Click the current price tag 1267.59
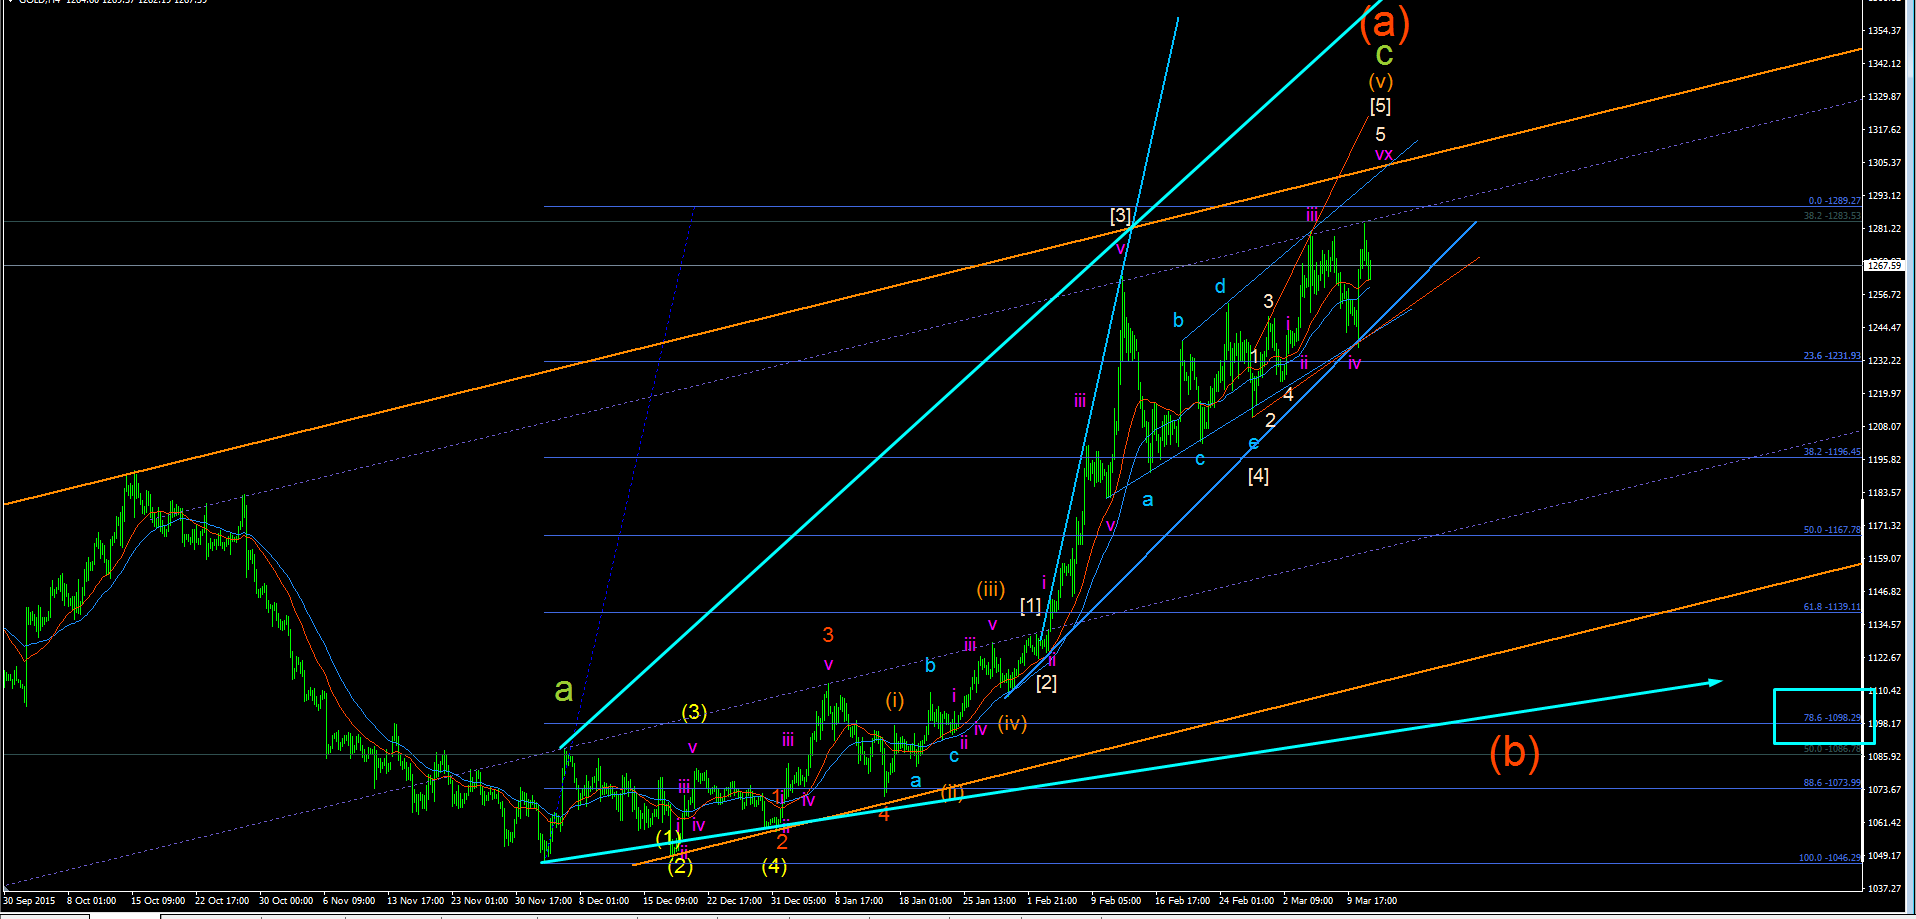1916x919 pixels. [1885, 266]
